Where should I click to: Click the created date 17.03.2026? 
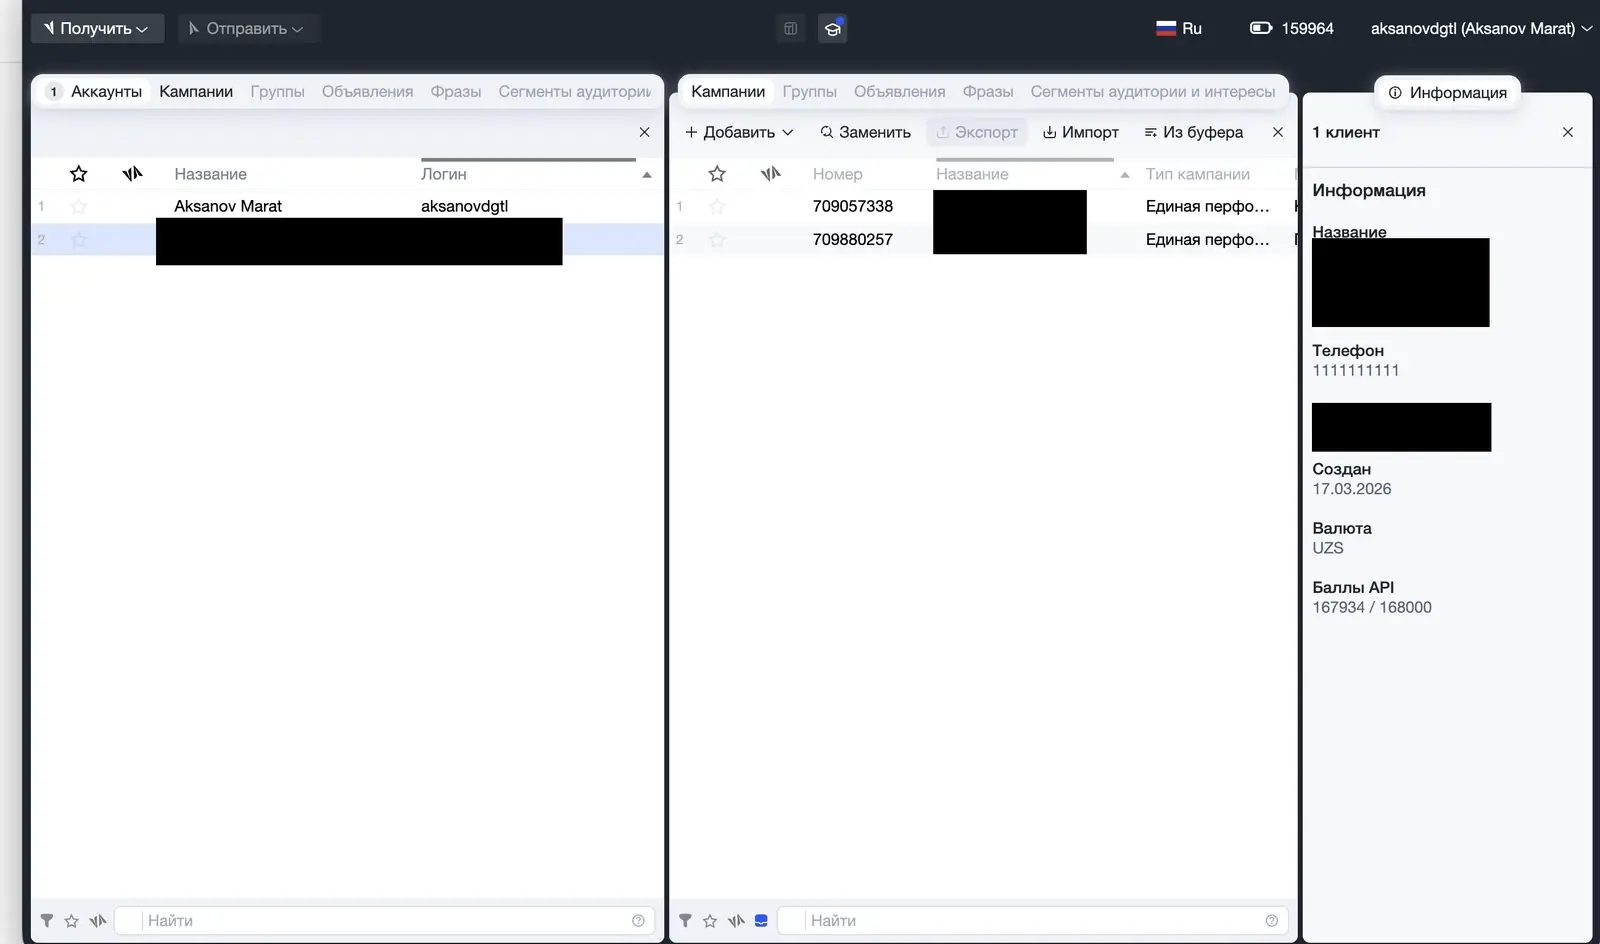pos(1351,489)
